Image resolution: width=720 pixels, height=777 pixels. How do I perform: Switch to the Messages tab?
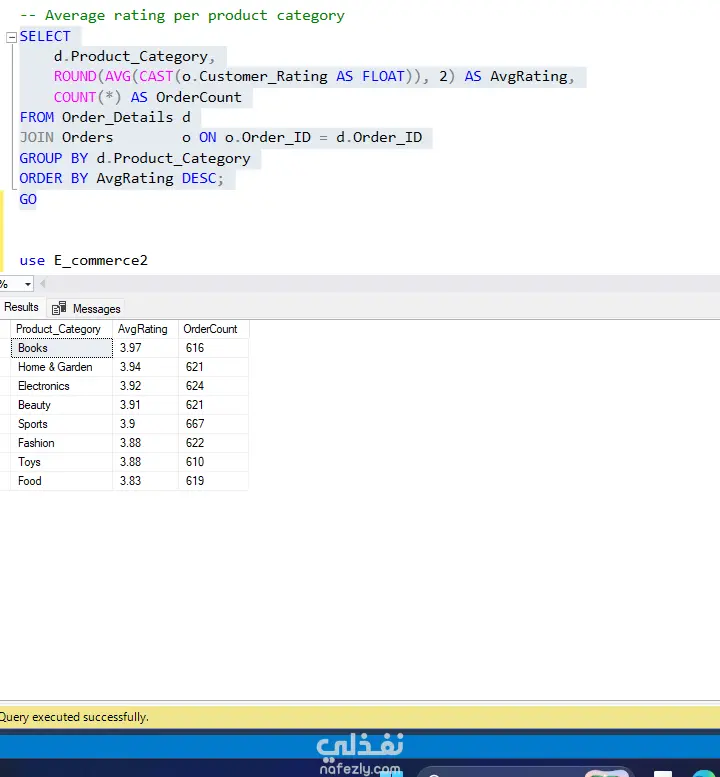(86, 309)
